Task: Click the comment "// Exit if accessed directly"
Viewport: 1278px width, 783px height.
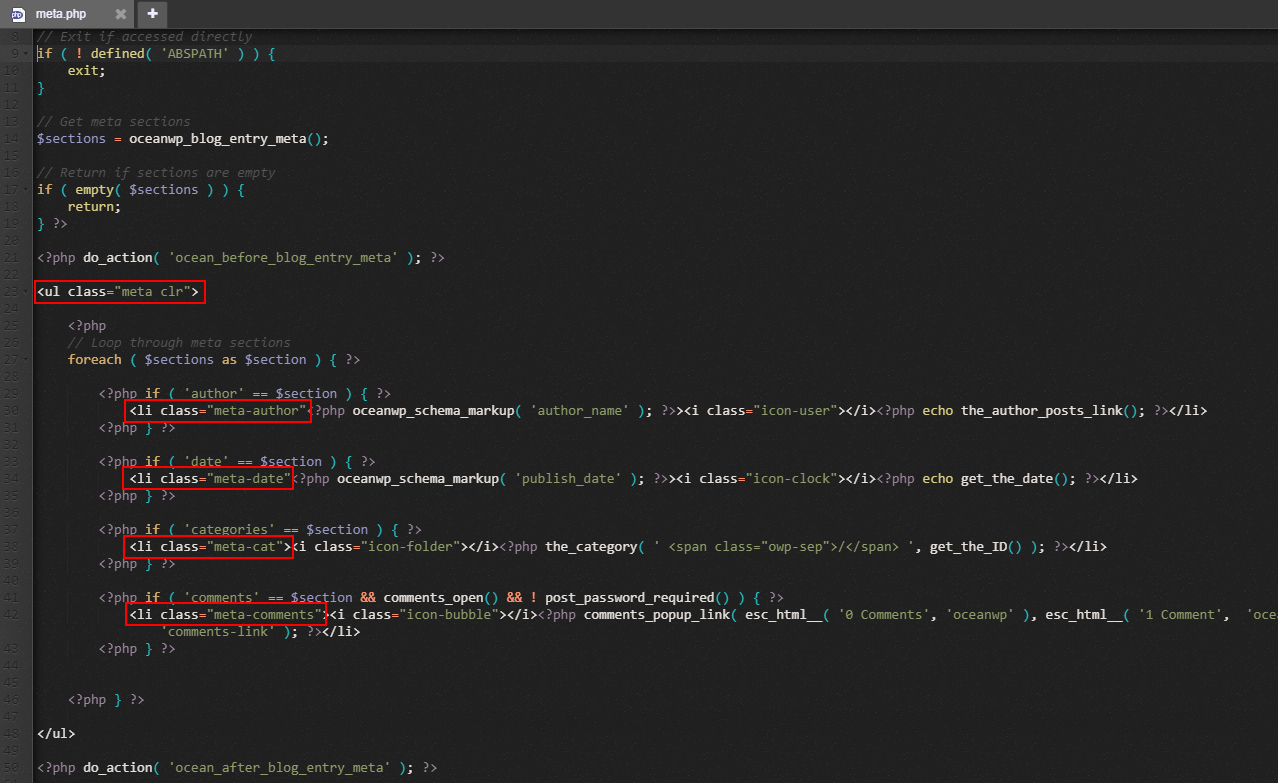Action: tap(144, 36)
